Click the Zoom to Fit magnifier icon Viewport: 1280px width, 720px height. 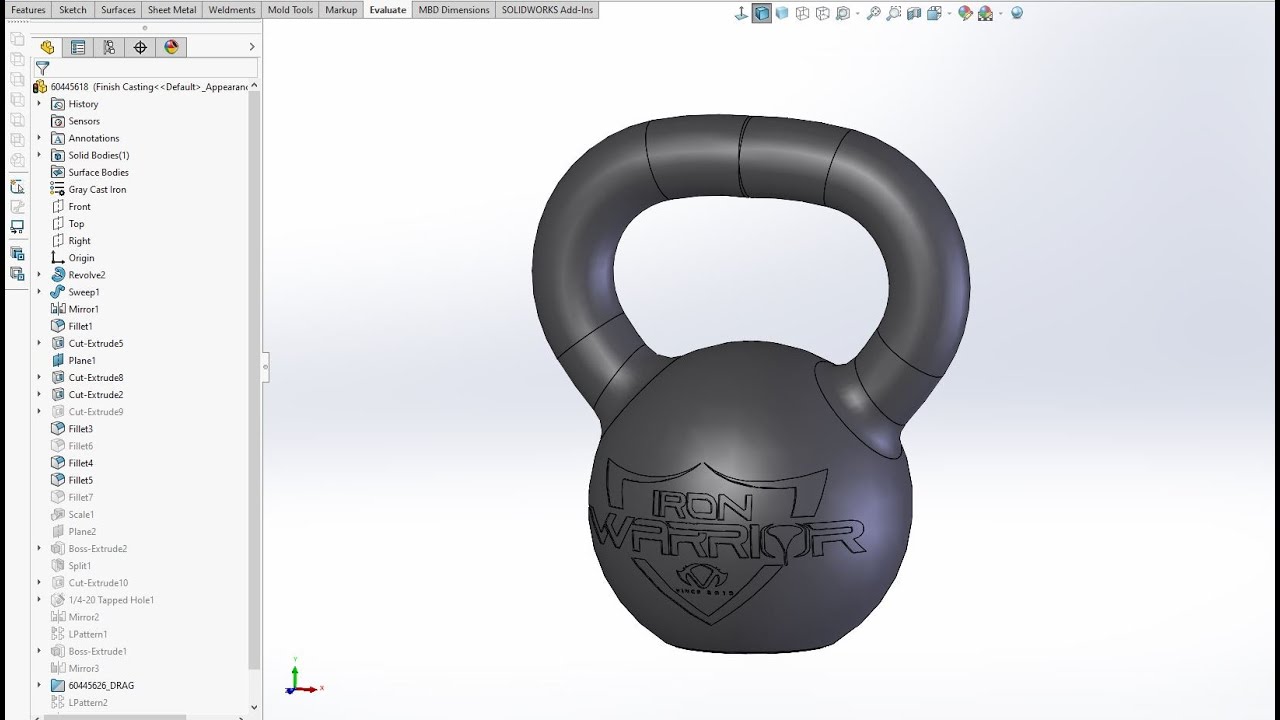[873, 13]
